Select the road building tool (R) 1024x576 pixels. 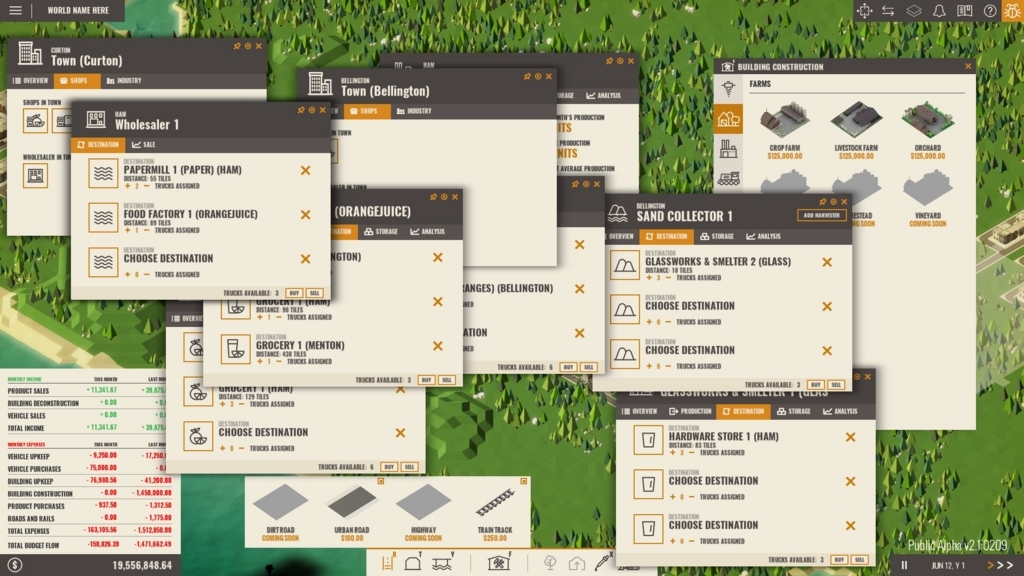pyautogui.click(x=389, y=562)
